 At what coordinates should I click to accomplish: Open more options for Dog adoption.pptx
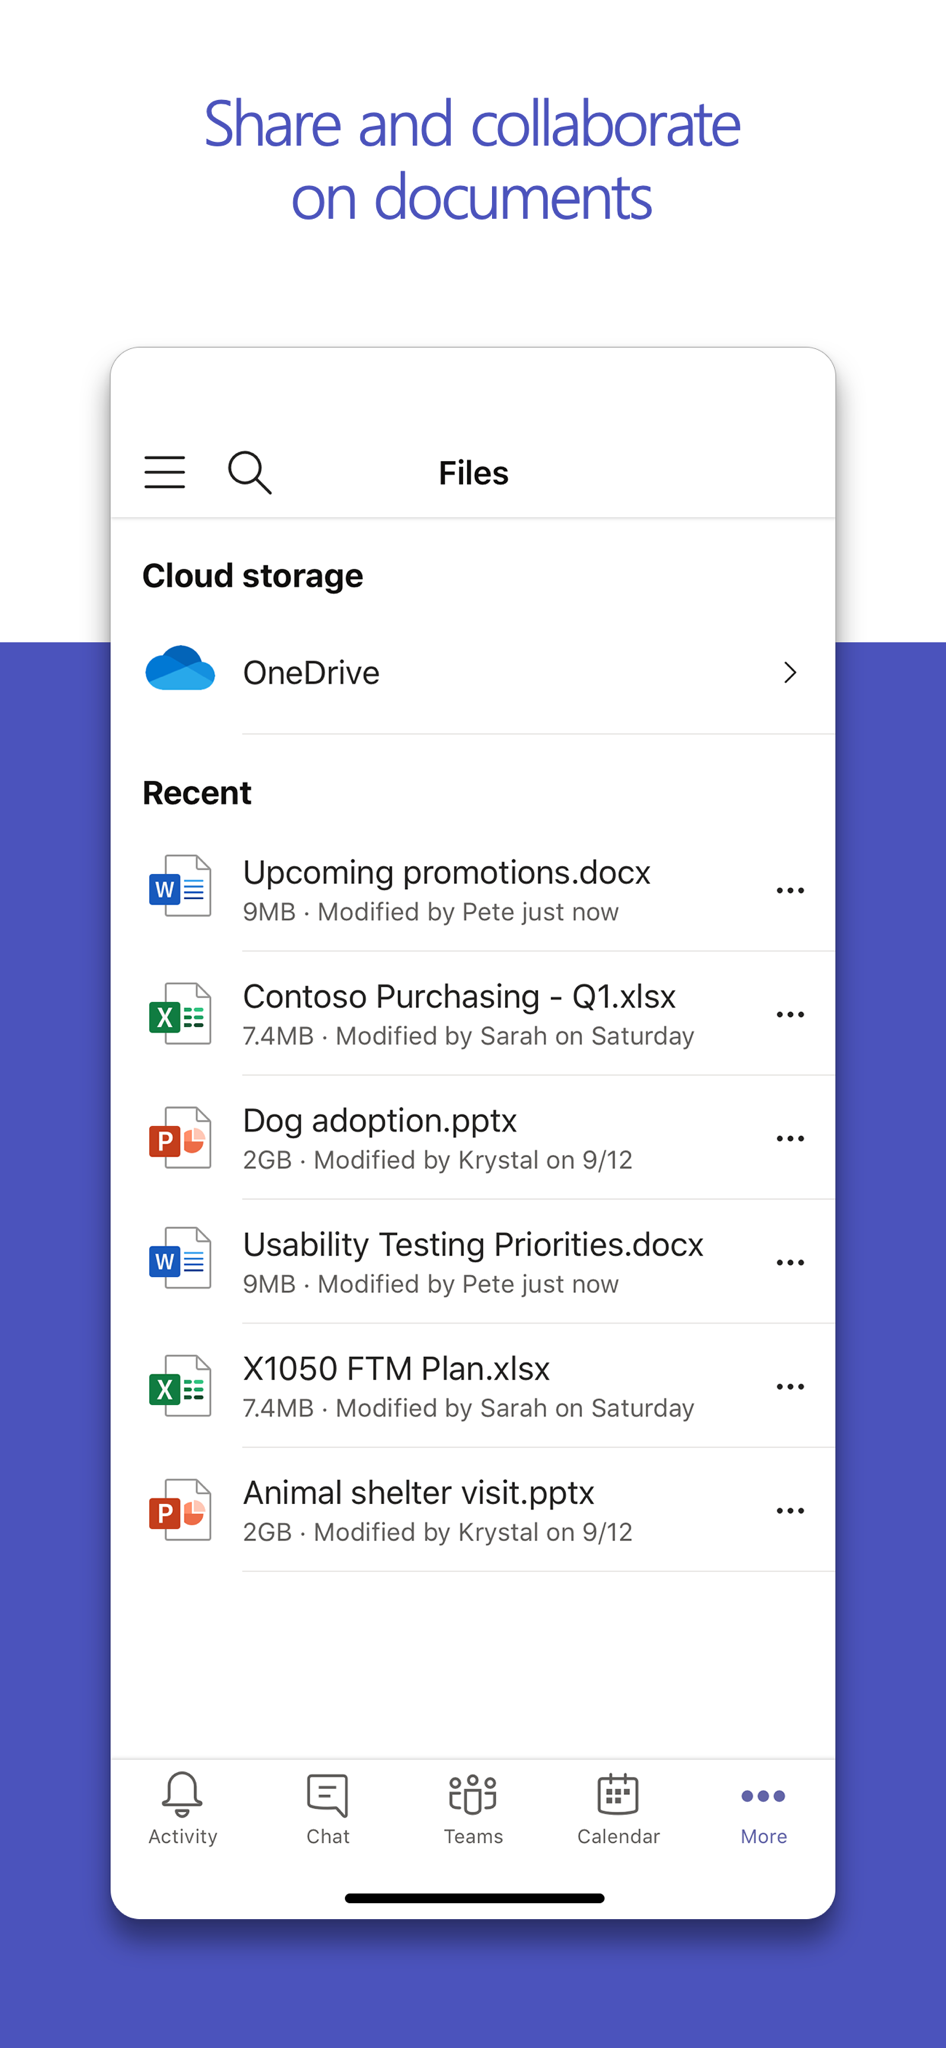[790, 1138]
